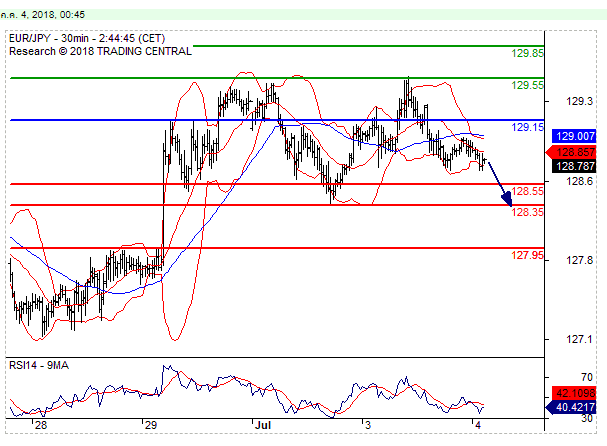Click the Research 2018 TRADING CENTRAL label
607x446 pixels.
click(100, 51)
